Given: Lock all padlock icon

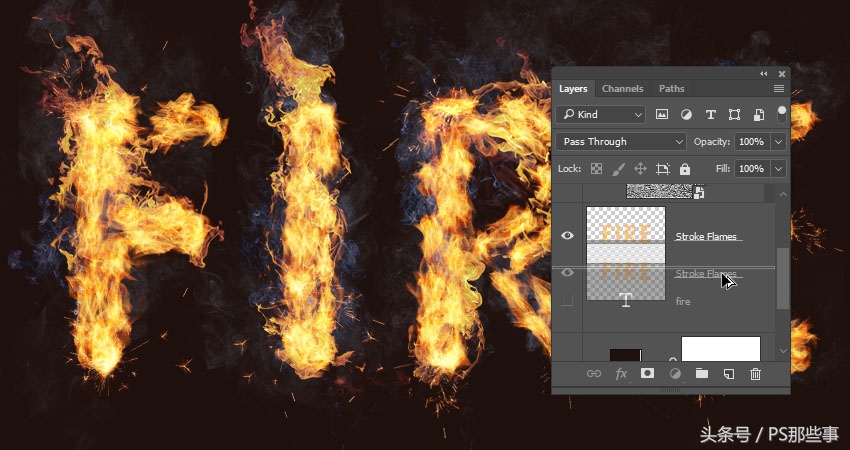Looking at the screenshot, I should click(685, 169).
